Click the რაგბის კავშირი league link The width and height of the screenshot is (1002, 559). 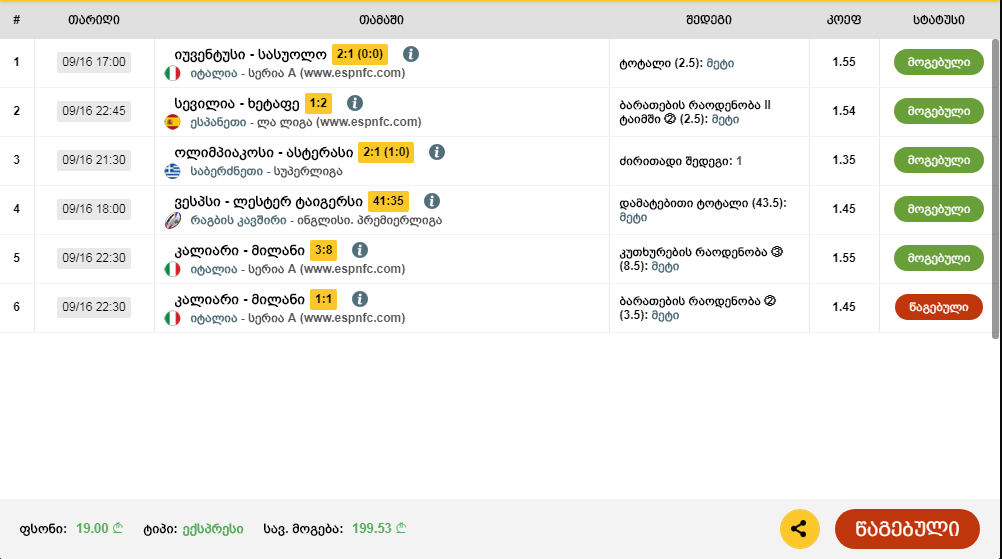click(238, 220)
